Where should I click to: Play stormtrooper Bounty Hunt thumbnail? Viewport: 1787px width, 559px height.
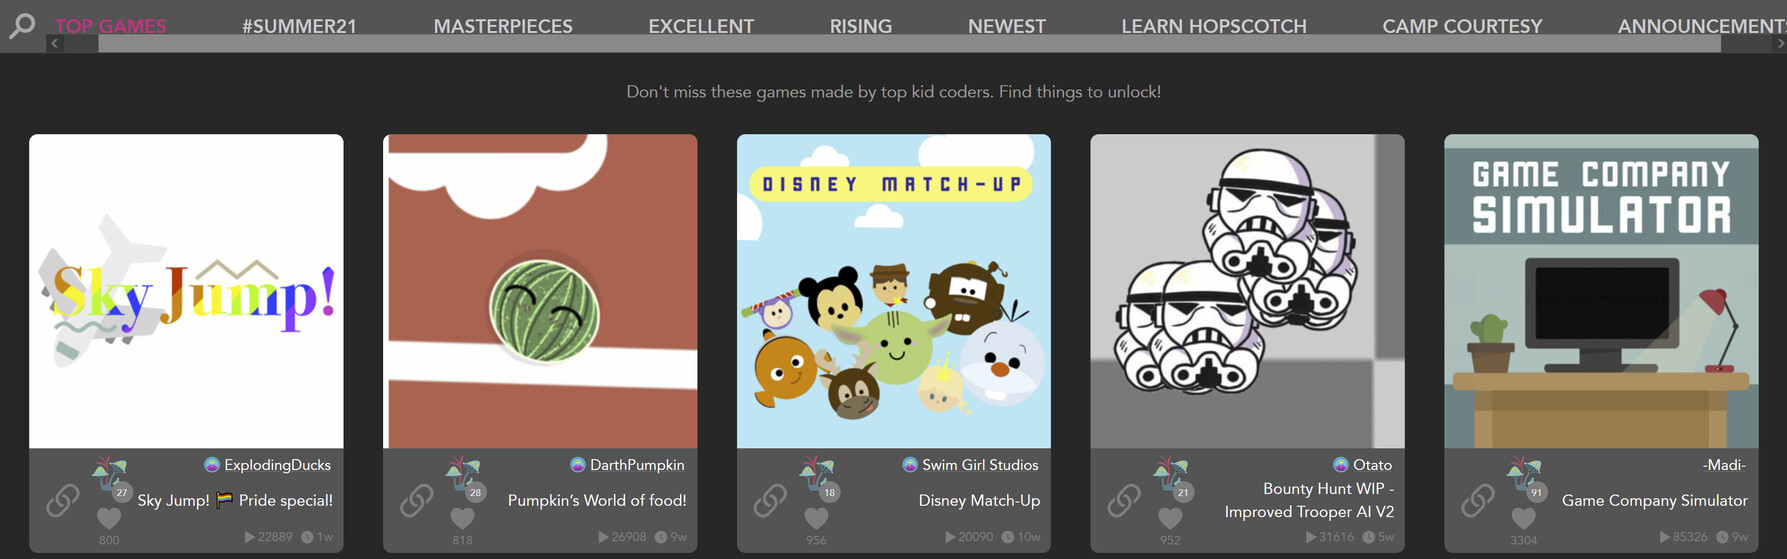[x=1247, y=291]
